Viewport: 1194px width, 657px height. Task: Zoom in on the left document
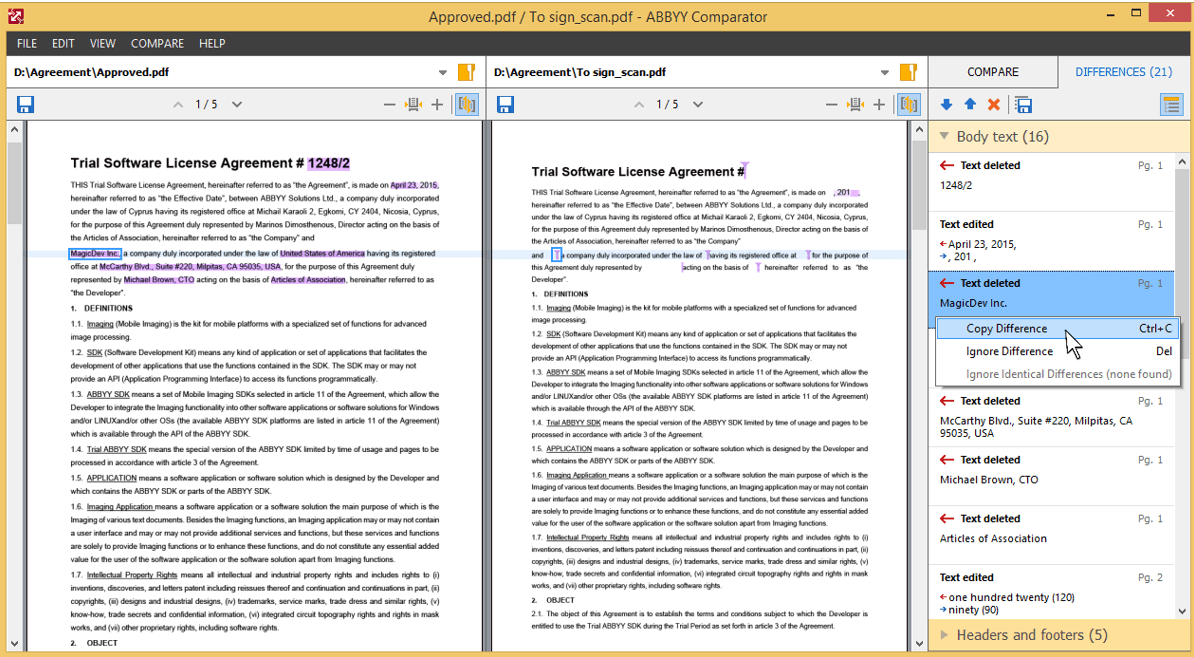(437, 105)
